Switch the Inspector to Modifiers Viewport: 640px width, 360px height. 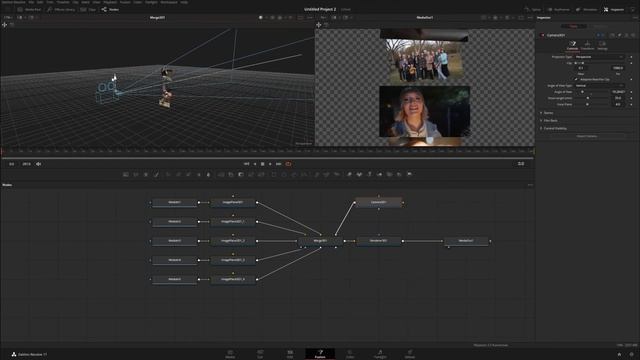click(x=600, y=26)
